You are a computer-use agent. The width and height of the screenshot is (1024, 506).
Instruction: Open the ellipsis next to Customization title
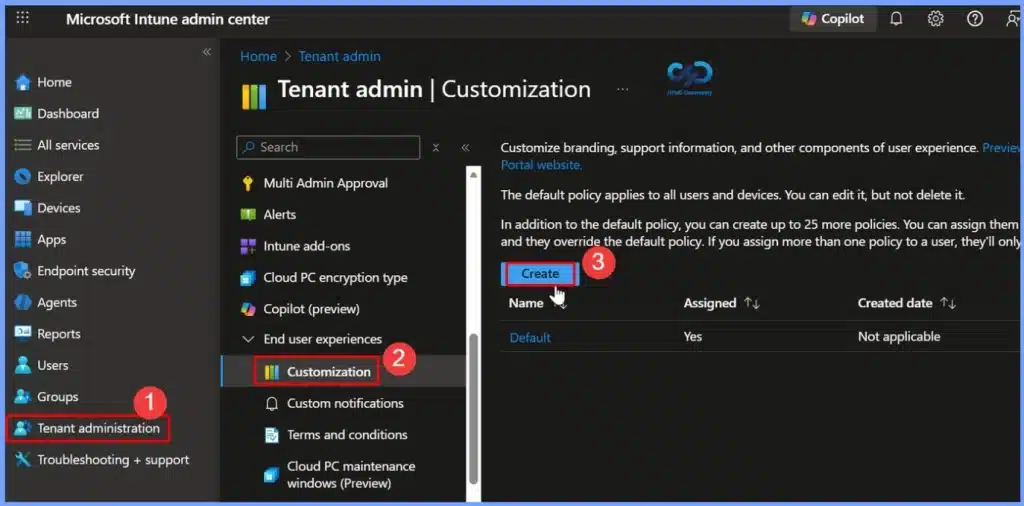point(622,89)
